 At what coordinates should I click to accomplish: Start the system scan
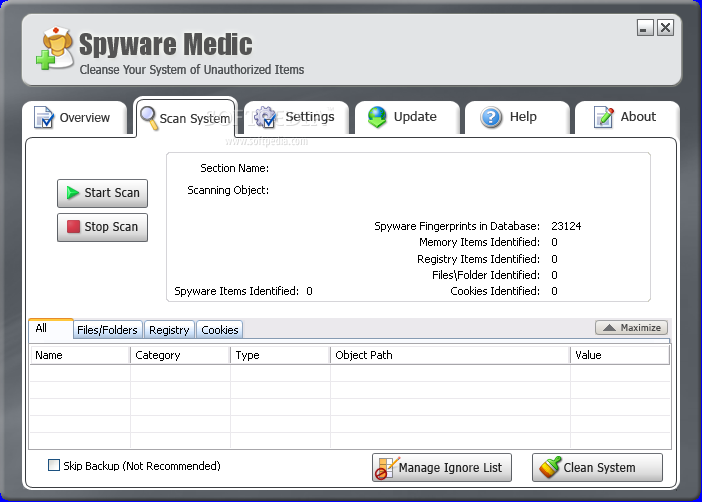[103, 193]
